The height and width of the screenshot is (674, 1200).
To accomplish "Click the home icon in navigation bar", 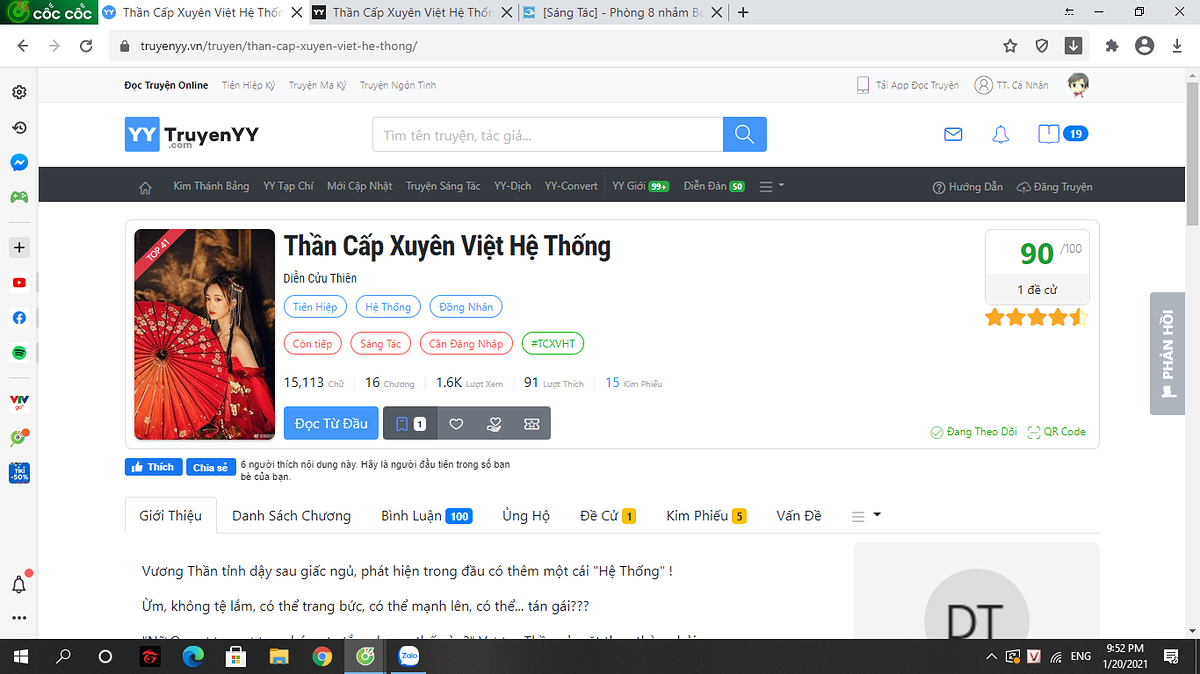I will [146, 187].
